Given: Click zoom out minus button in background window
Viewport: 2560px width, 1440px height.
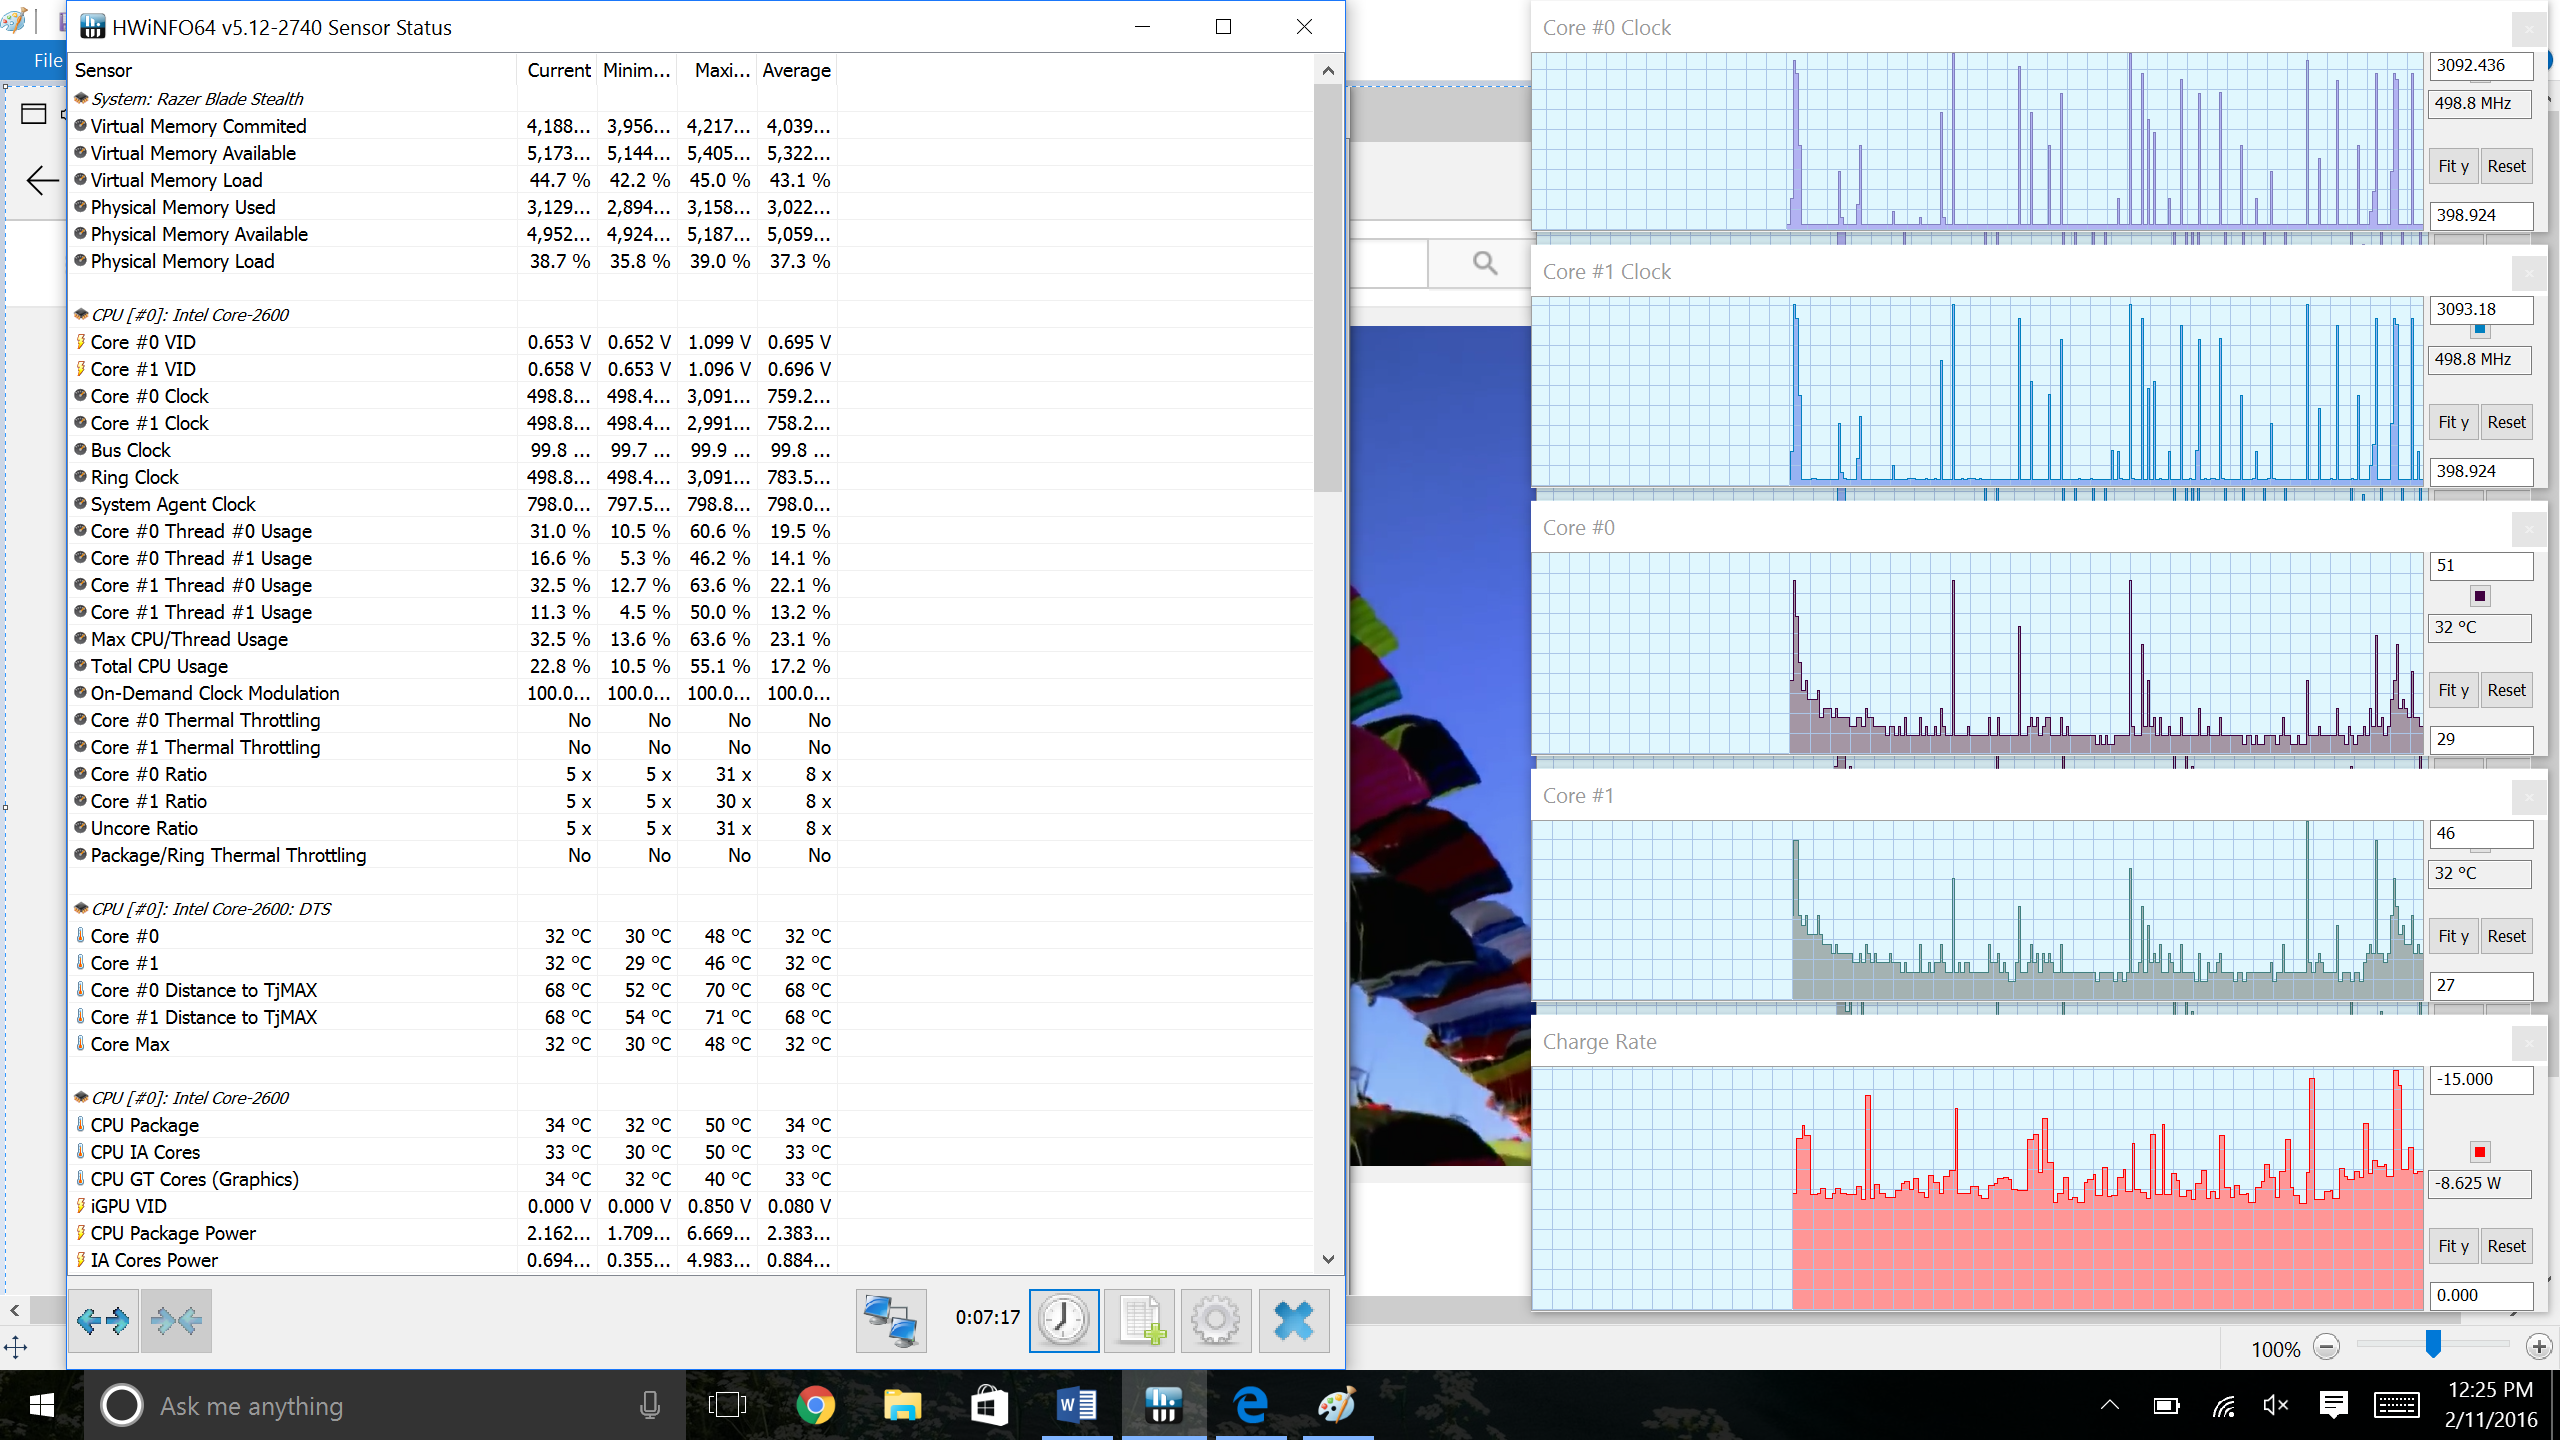Looking at the screenshot, I should (2327, 1347).
